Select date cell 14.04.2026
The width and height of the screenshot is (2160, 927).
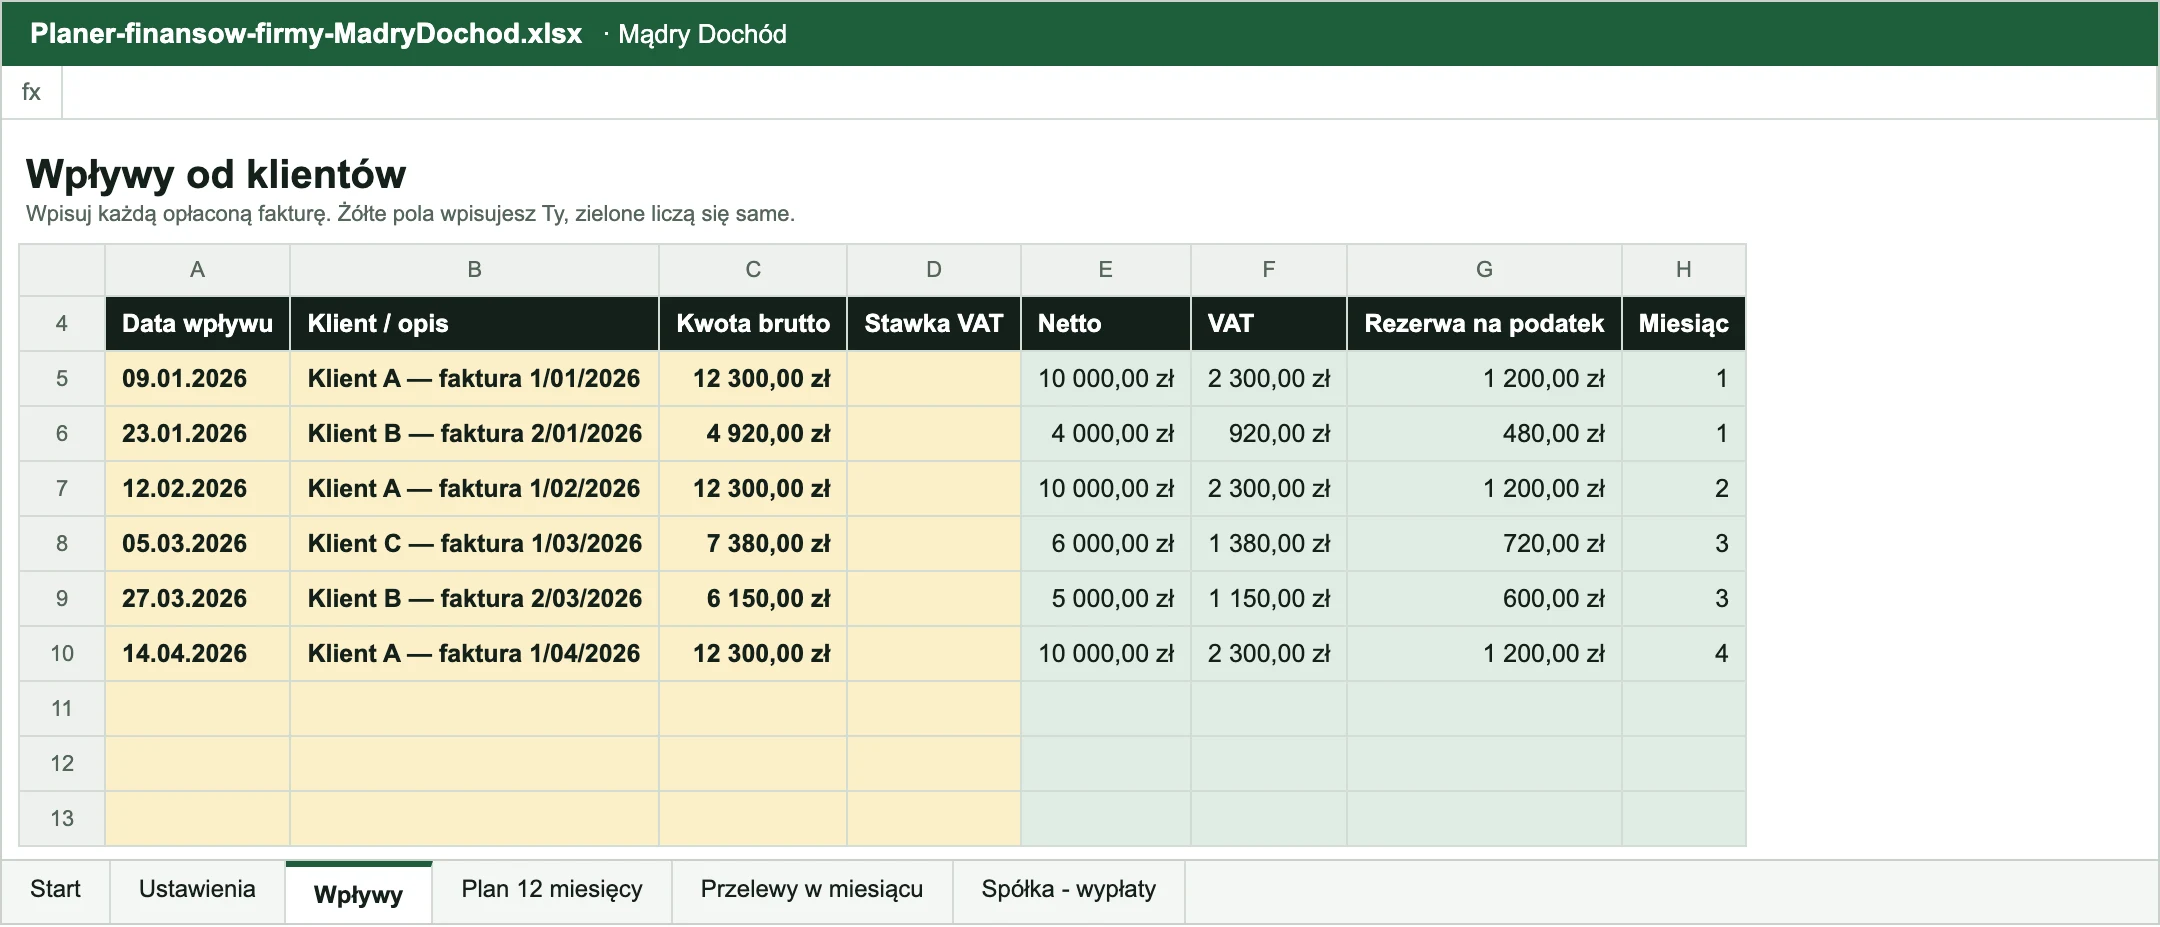[197, 653]
